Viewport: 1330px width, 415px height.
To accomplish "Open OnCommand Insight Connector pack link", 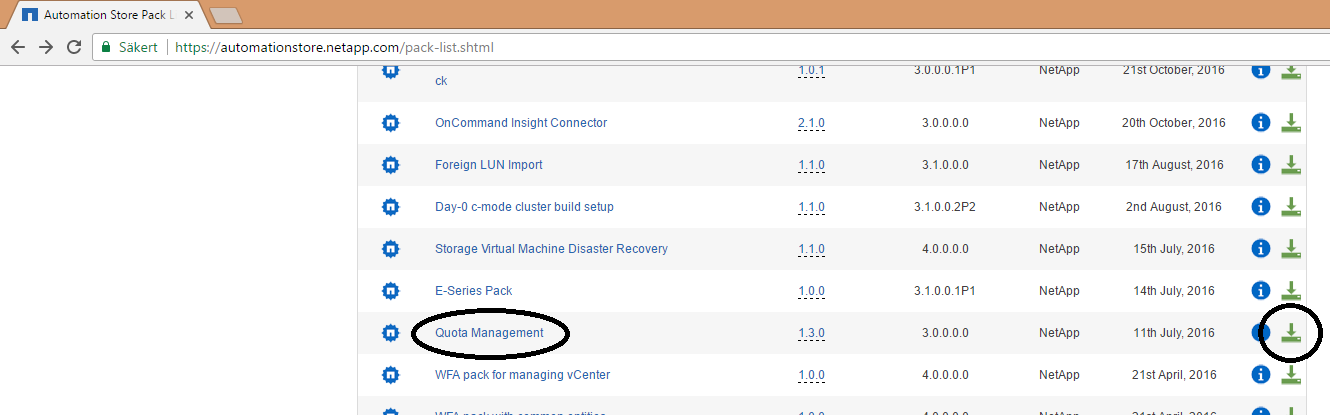I will (521, 123).
